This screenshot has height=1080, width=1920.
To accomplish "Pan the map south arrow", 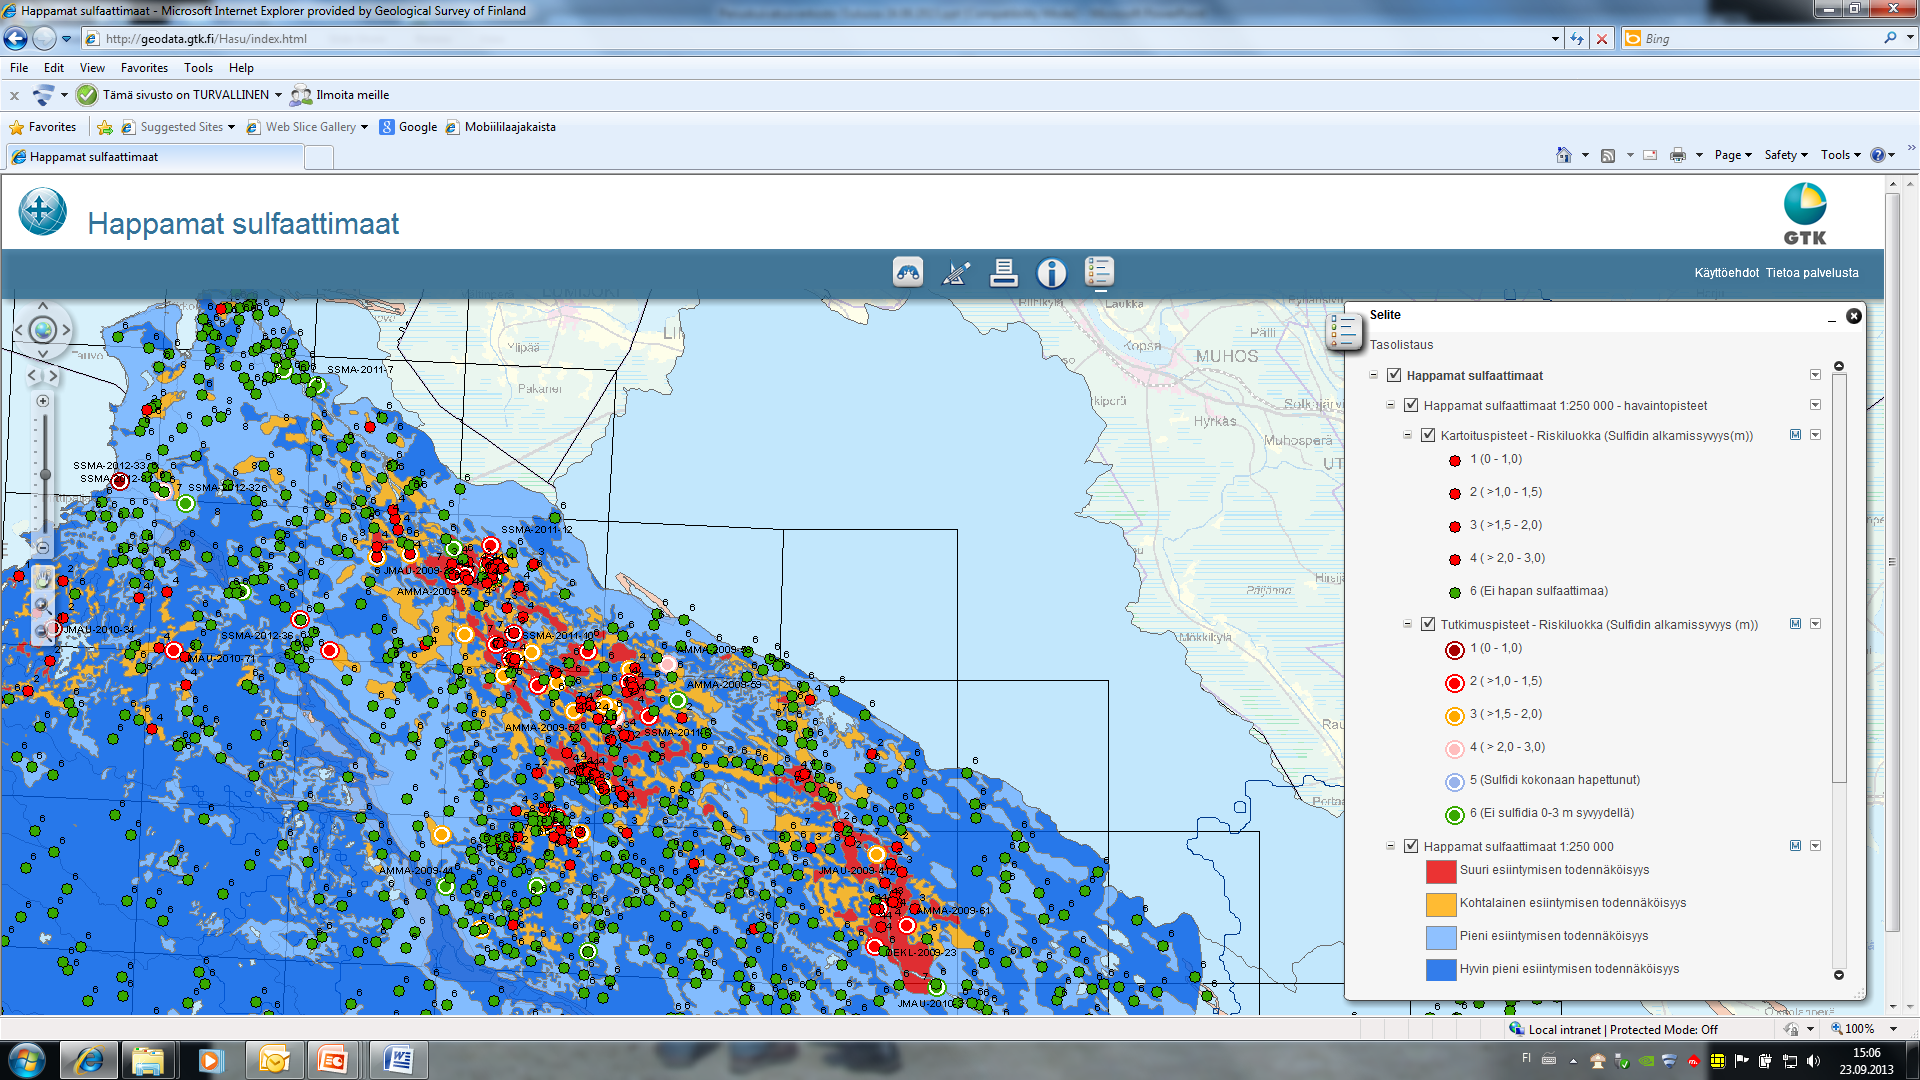I will click(43, 353).
